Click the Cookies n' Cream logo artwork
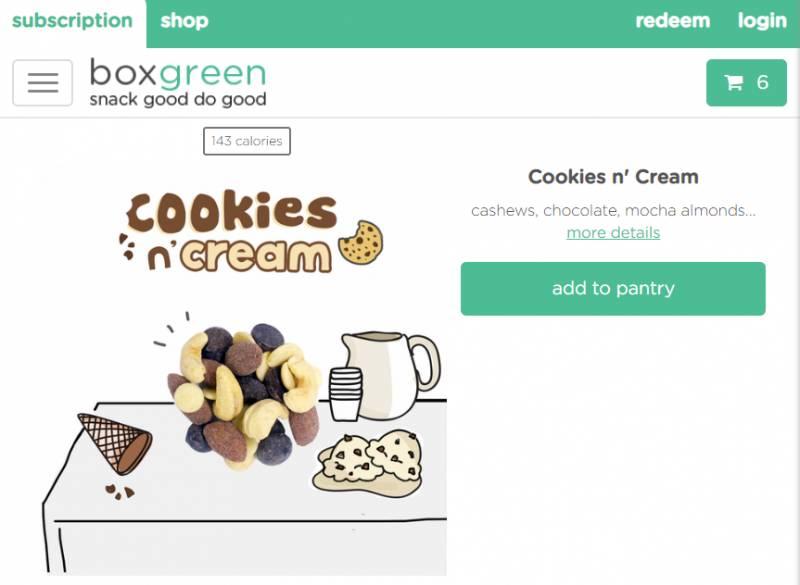Screen dimensions: 800x585 [250, 231]
